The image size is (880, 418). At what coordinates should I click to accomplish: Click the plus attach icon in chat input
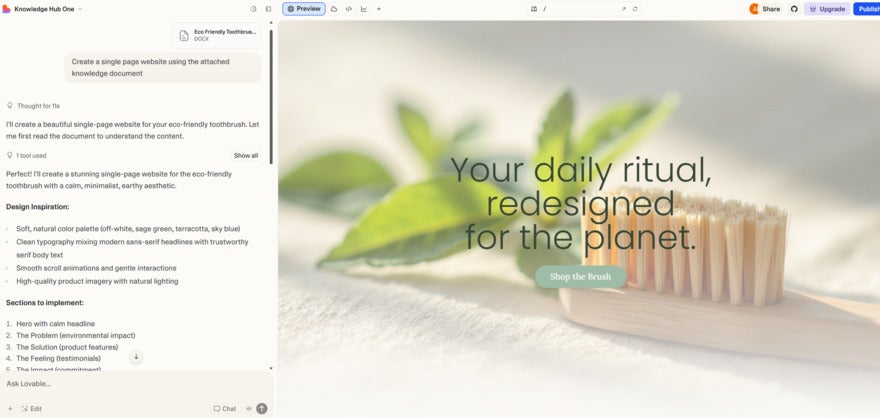point(10,408)
